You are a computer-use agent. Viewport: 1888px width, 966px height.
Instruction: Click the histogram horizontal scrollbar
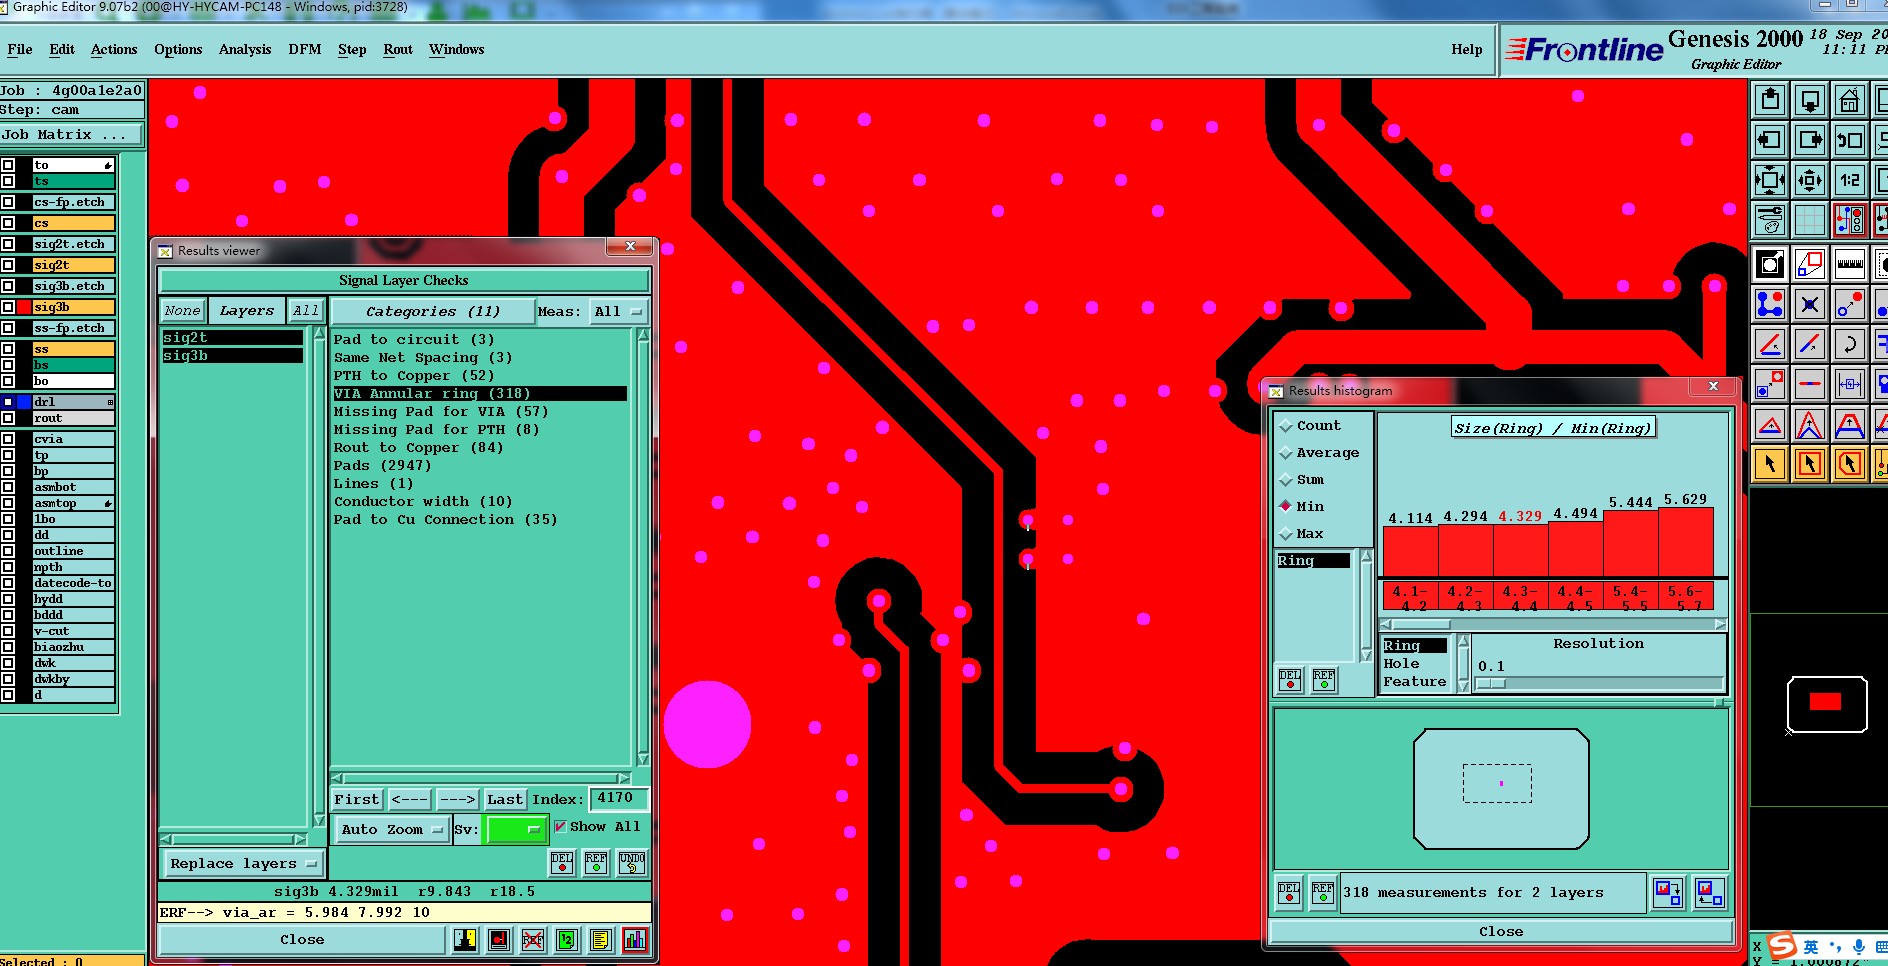pos(1553,624)
